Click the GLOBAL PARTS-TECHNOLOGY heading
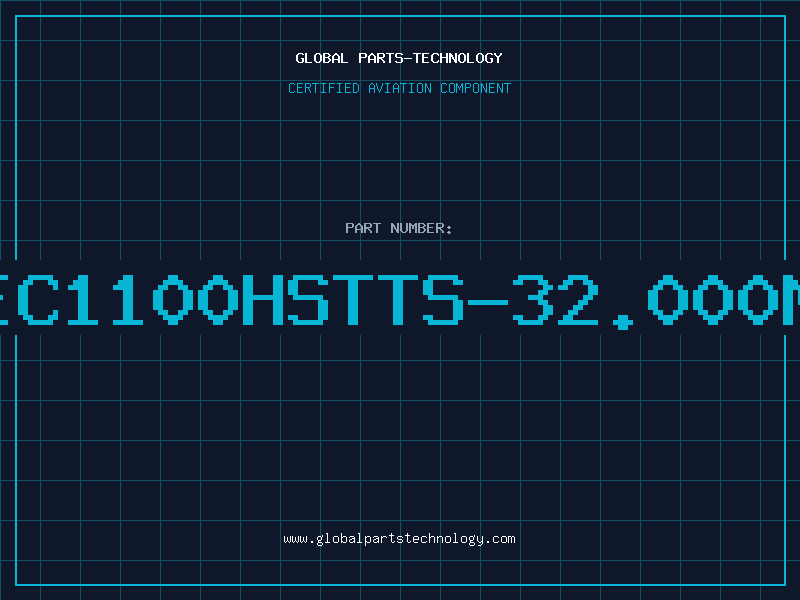Image resolution: width=800 pixels, height=600 pixels. click(x=399, y=58)
